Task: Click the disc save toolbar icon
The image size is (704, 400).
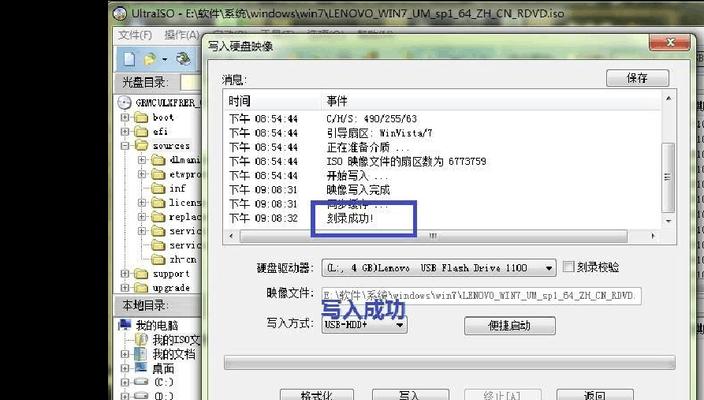Action: tap(183, 59)
